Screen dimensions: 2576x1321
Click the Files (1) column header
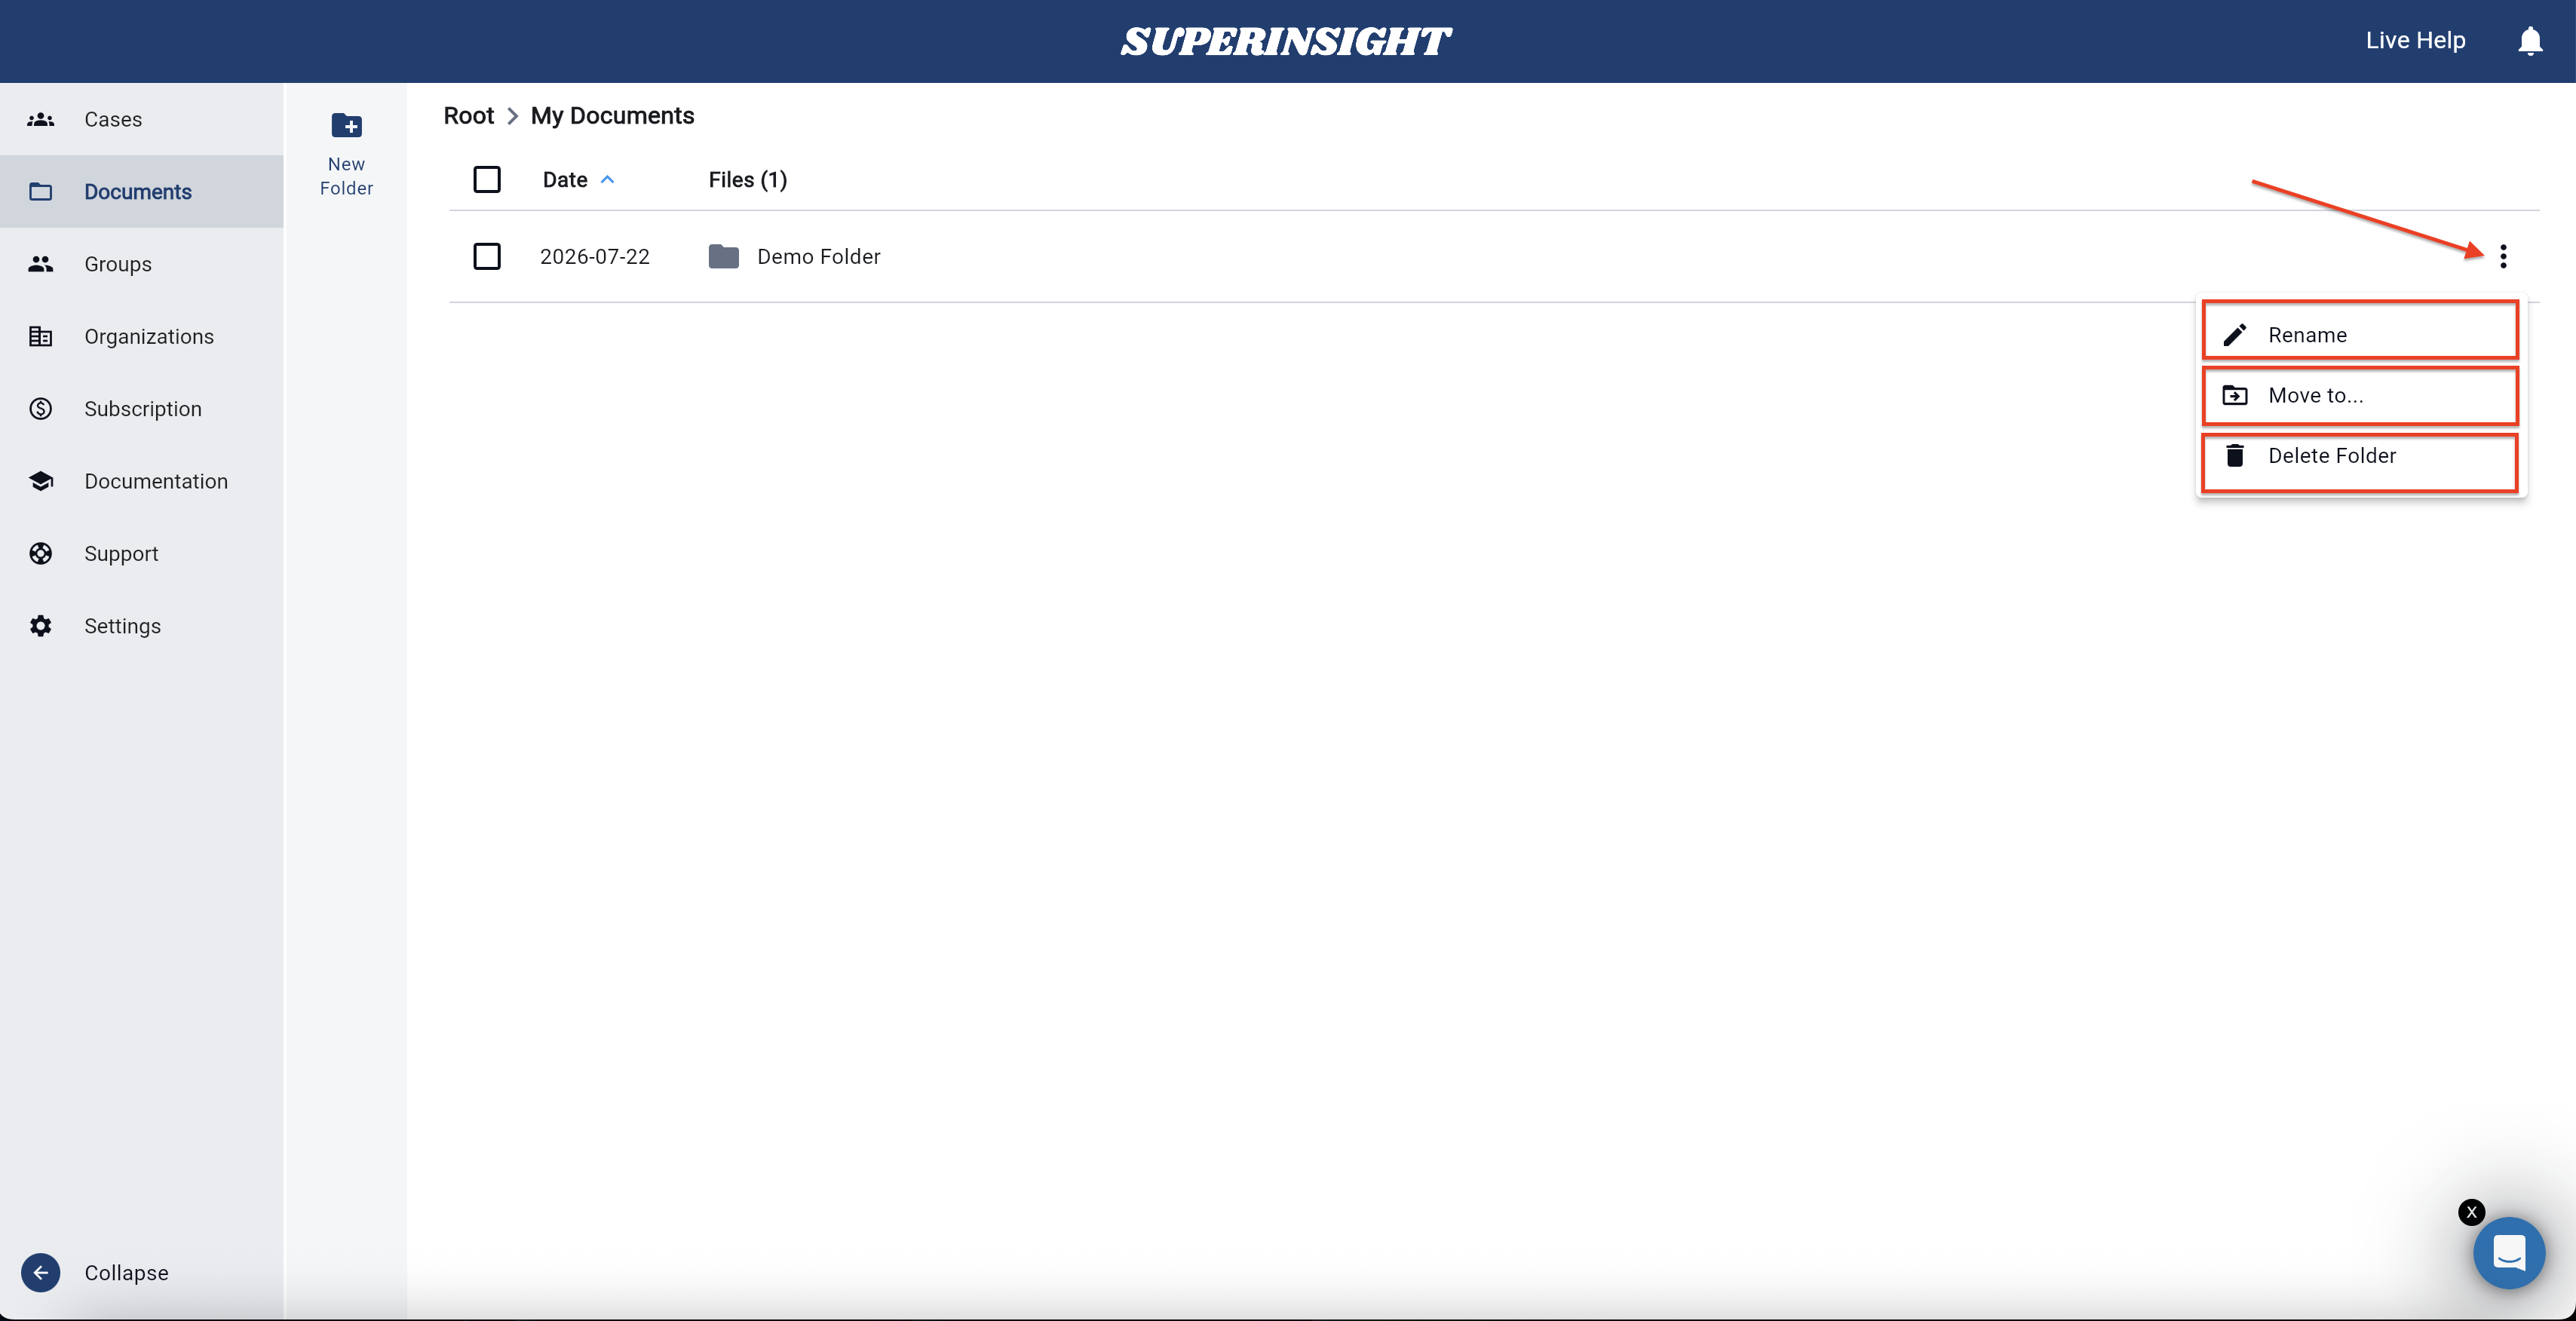[748, 180]
